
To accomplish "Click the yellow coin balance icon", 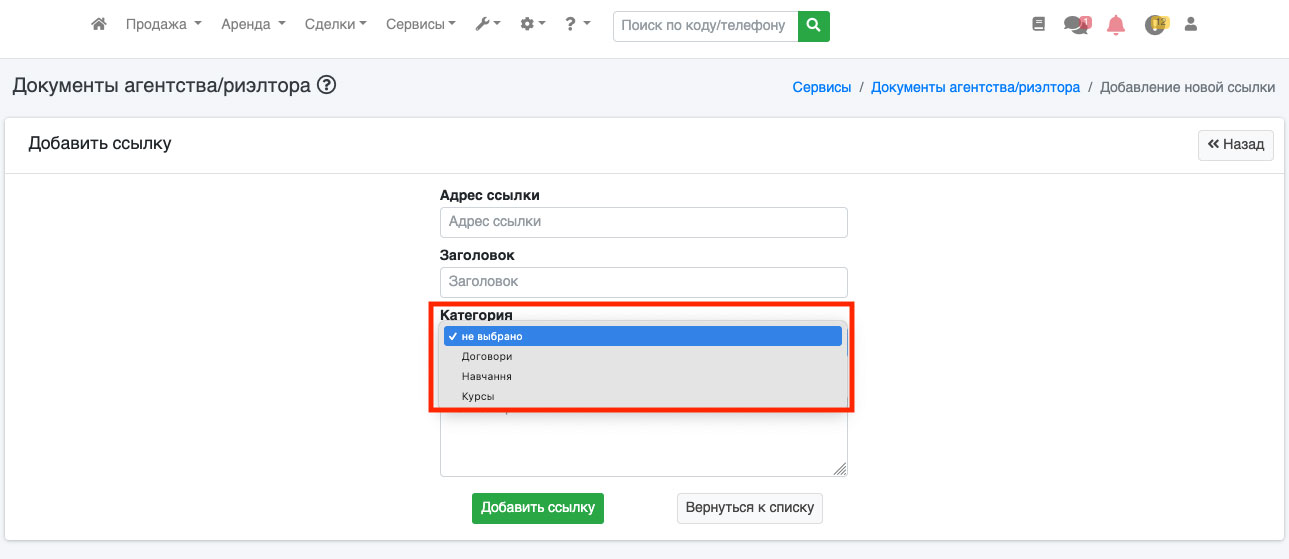I will click(x=1156, y=24).
